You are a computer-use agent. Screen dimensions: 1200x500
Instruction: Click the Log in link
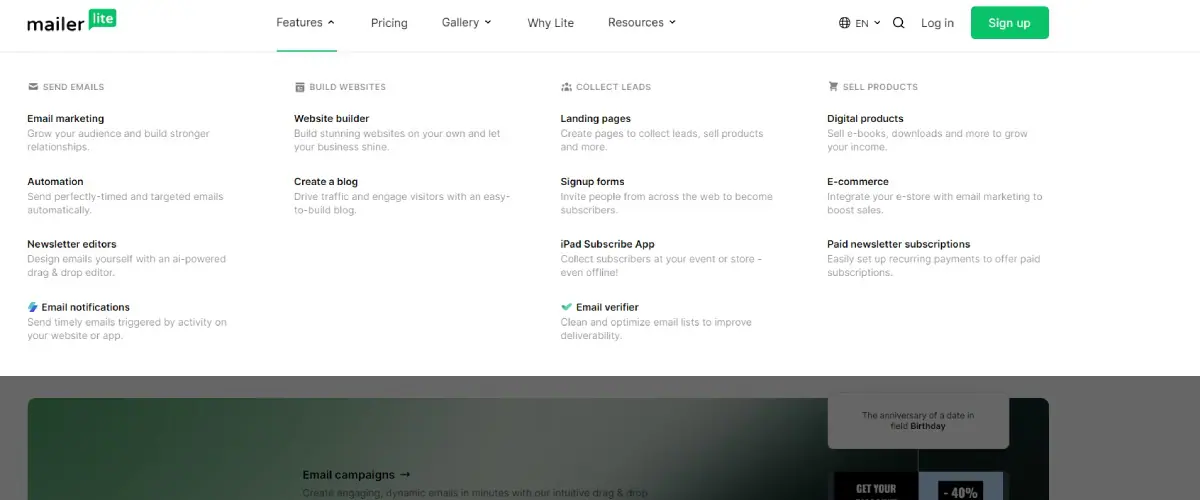[937, 23]
